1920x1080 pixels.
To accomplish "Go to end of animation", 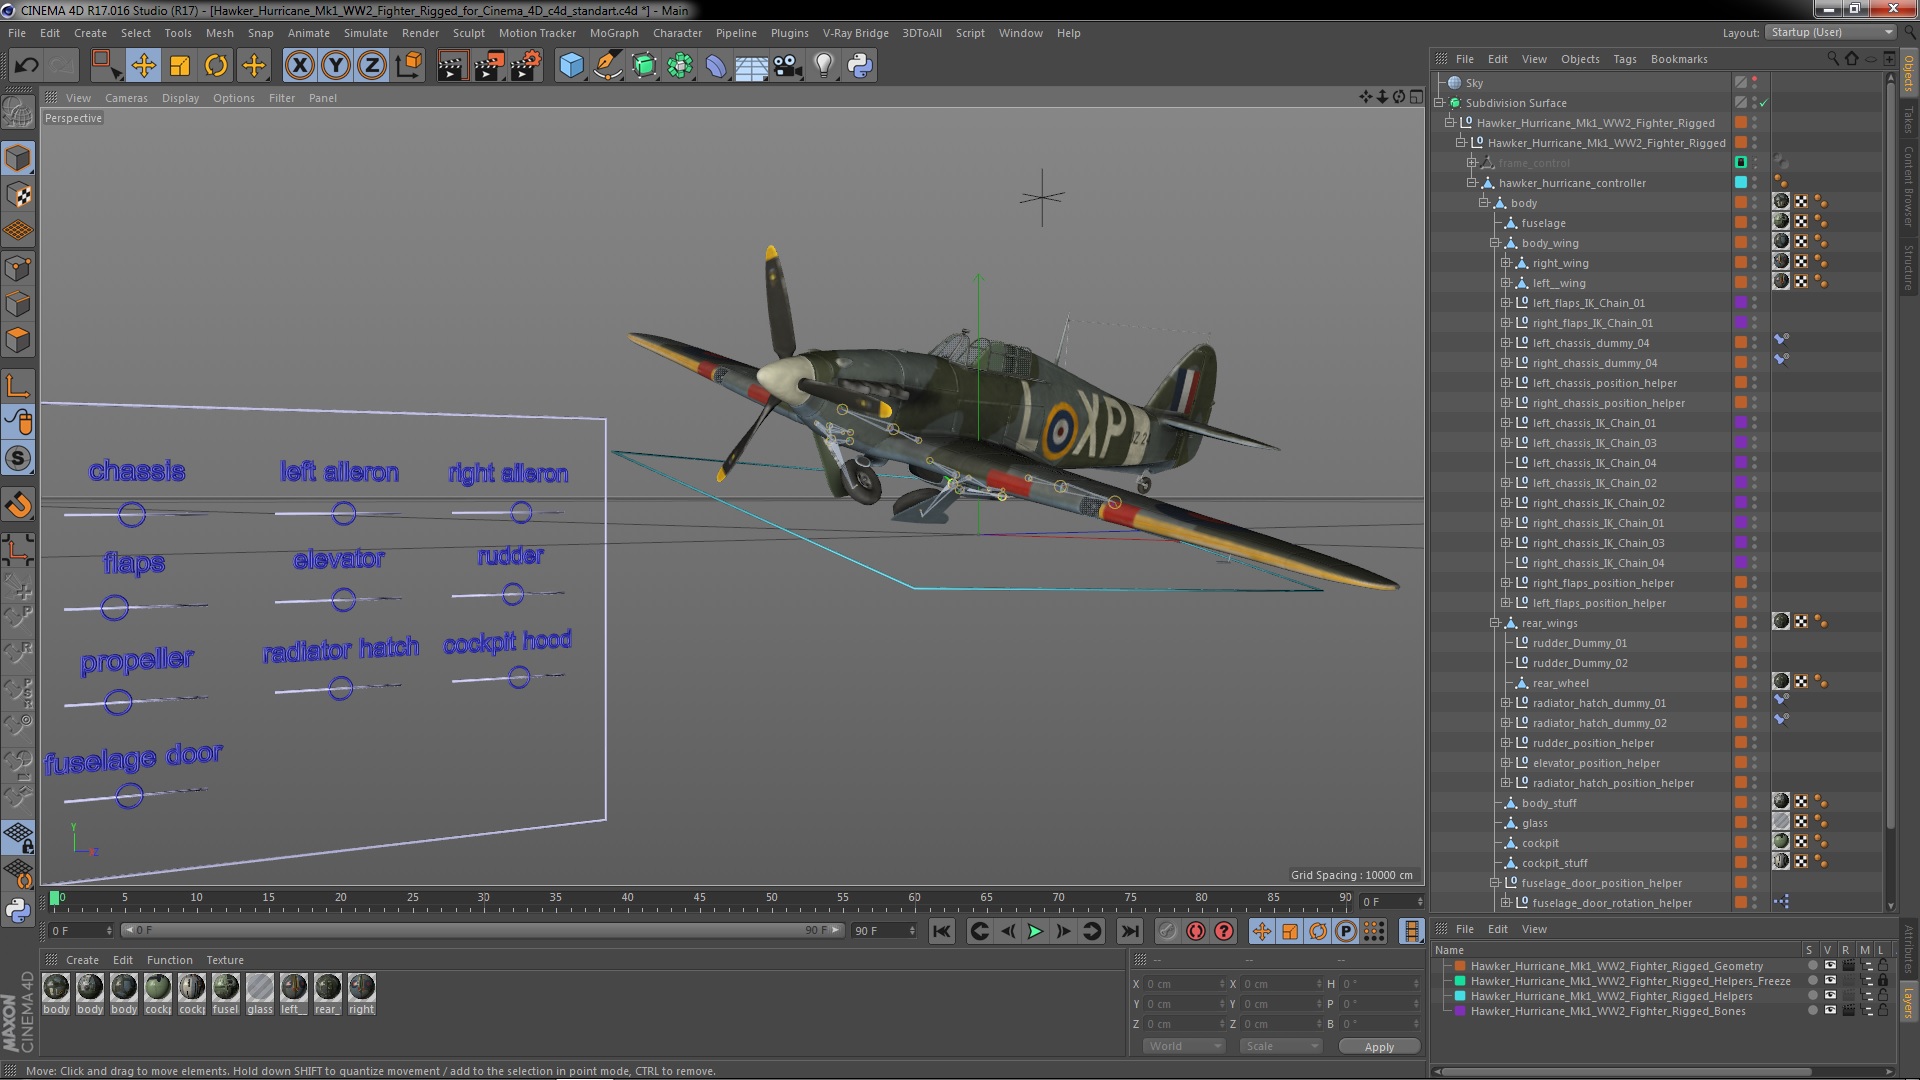I will click(1130, 932).
